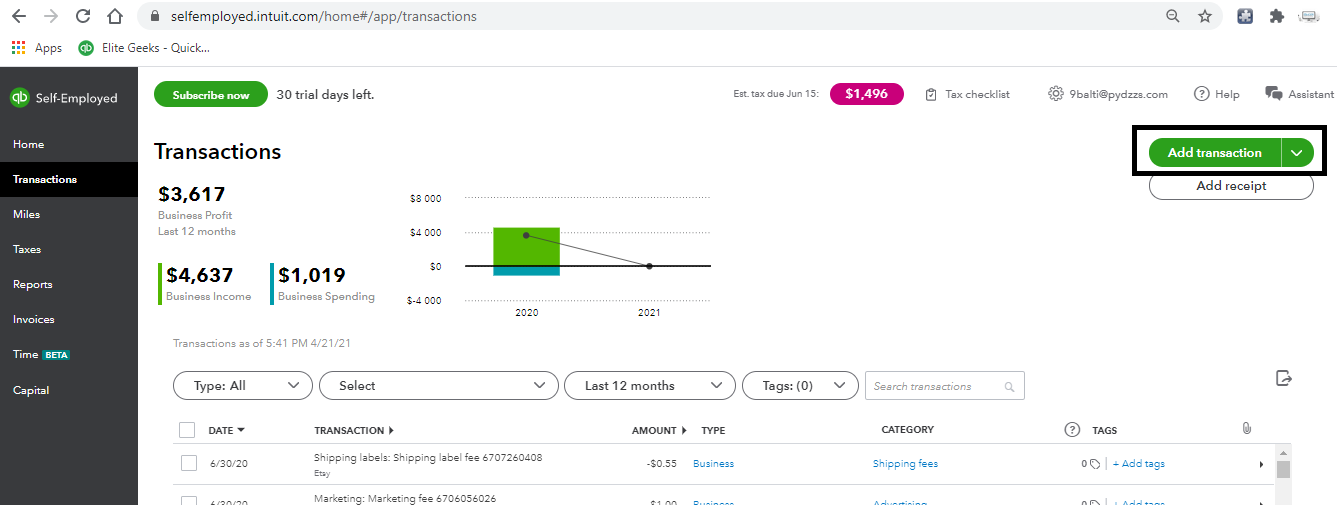
Task: Click the export transactions icon
Action: tap(1284, 378)
